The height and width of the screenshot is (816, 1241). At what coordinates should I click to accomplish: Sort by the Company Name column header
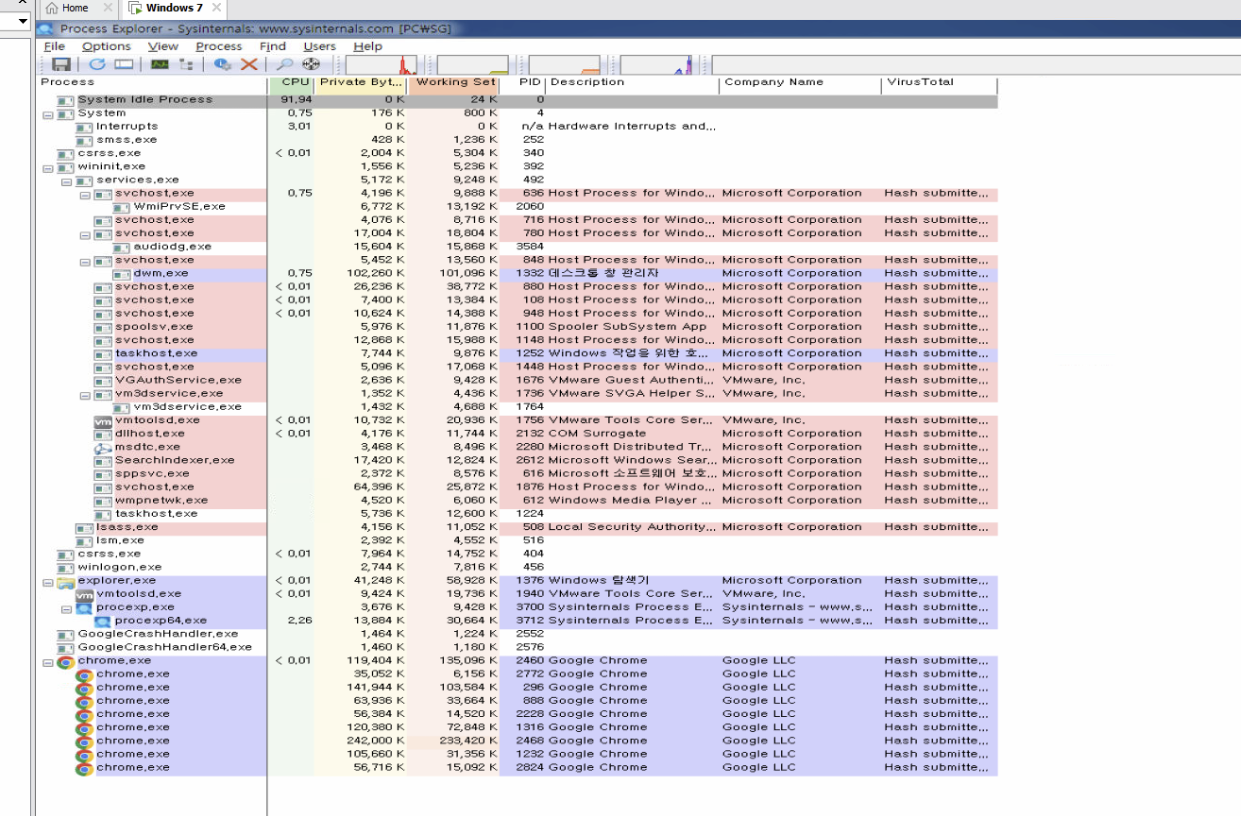point(800,83)
